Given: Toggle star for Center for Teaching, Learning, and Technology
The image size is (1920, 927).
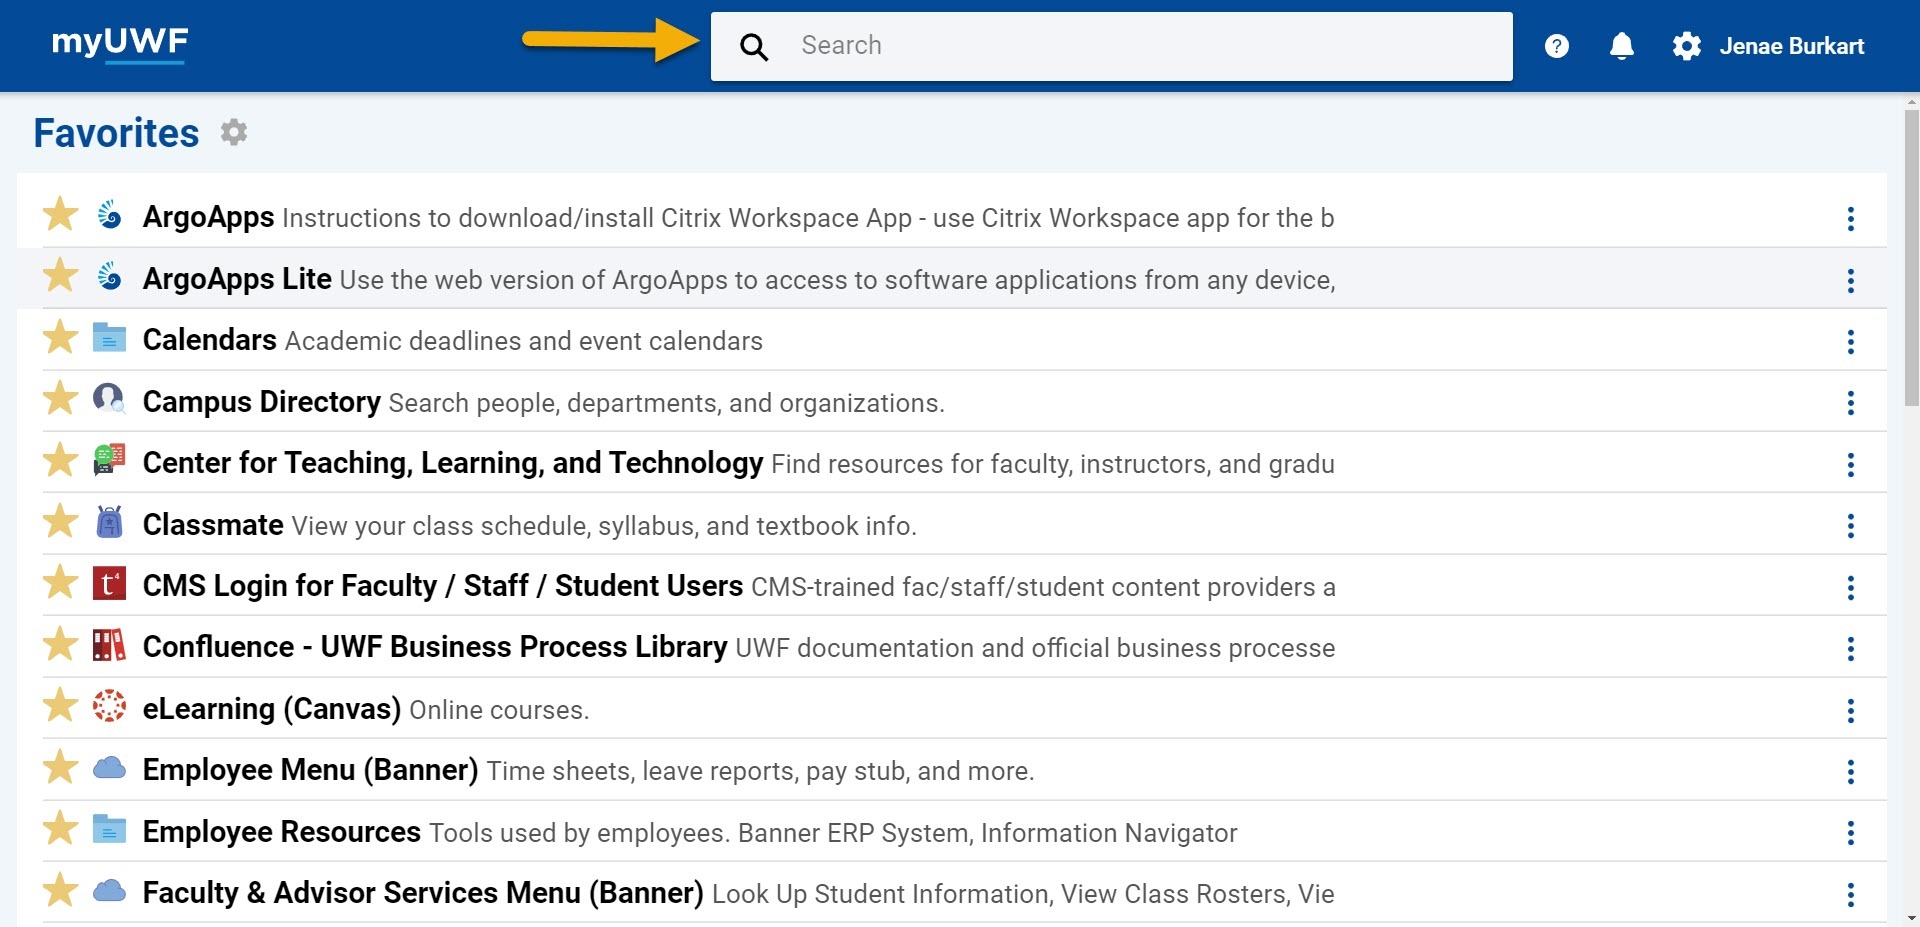Looking at the screenshot, I should point(60,460).
